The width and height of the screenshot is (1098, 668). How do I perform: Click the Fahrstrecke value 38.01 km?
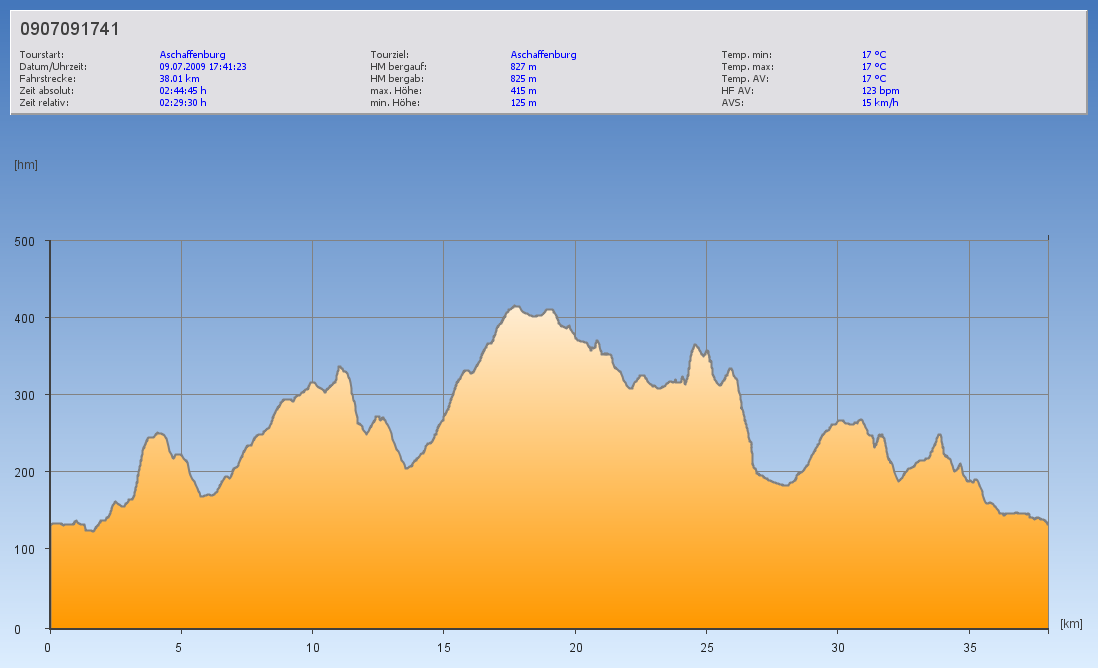[179, 78]
